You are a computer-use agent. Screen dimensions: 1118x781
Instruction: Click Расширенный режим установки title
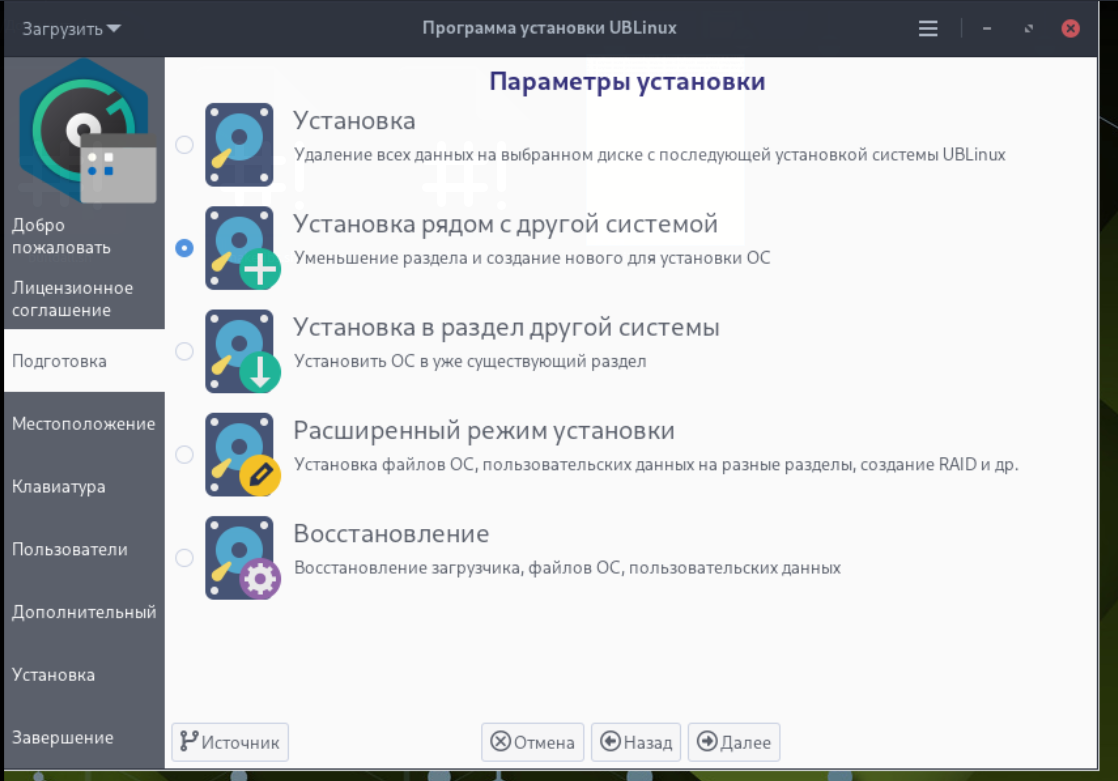(483, 431)
